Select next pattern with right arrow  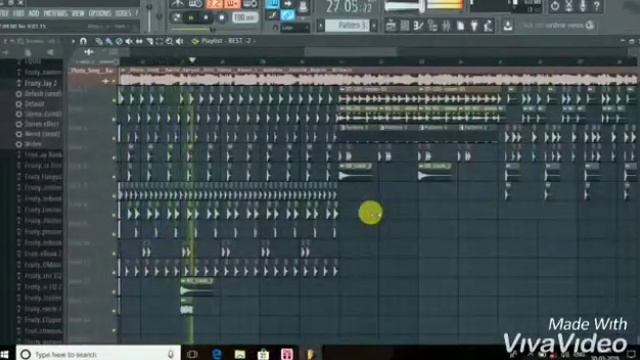(374, 26)
